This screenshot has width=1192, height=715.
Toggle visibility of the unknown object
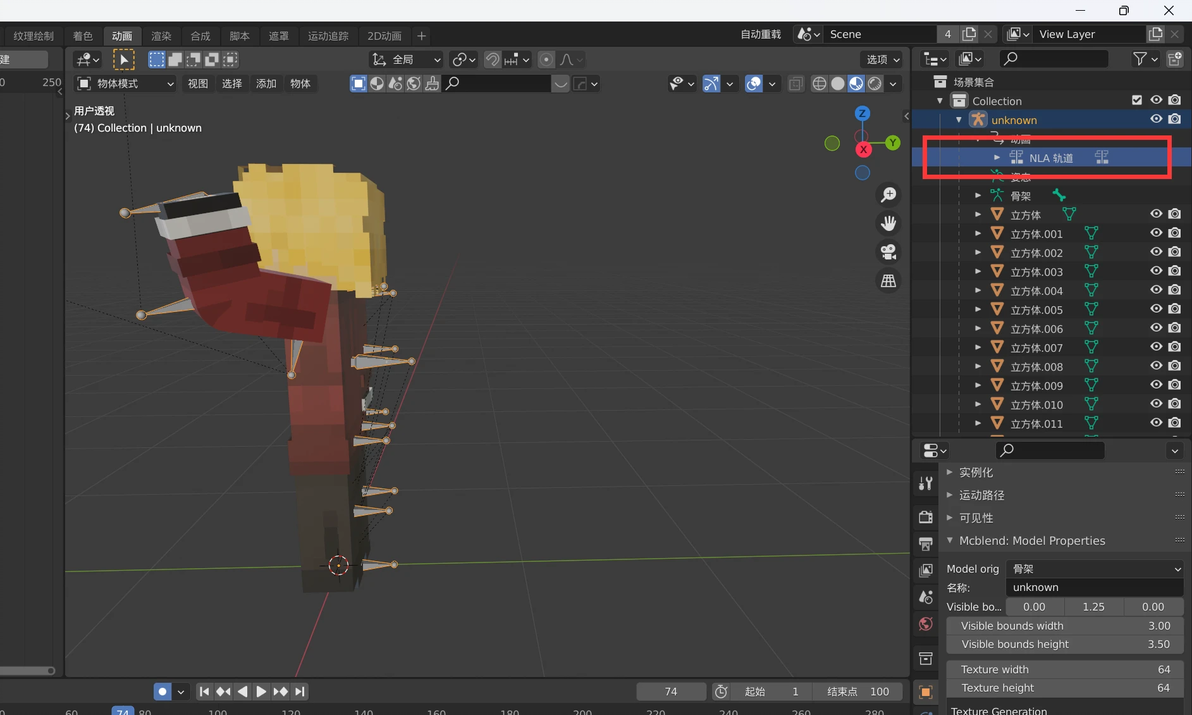[1156, 119]
